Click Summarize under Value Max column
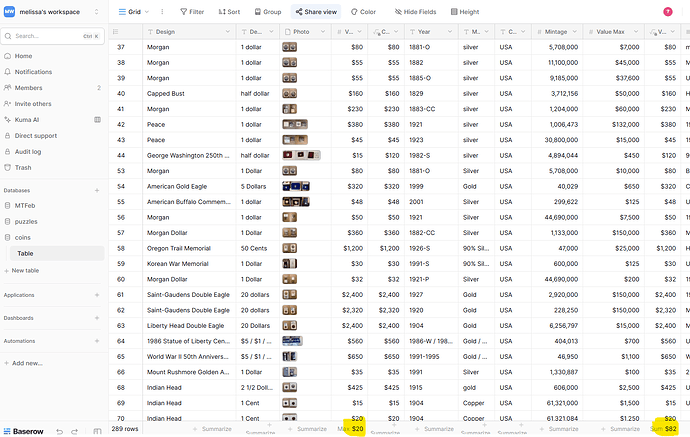The image size is (690, 437). pos(621,429)
